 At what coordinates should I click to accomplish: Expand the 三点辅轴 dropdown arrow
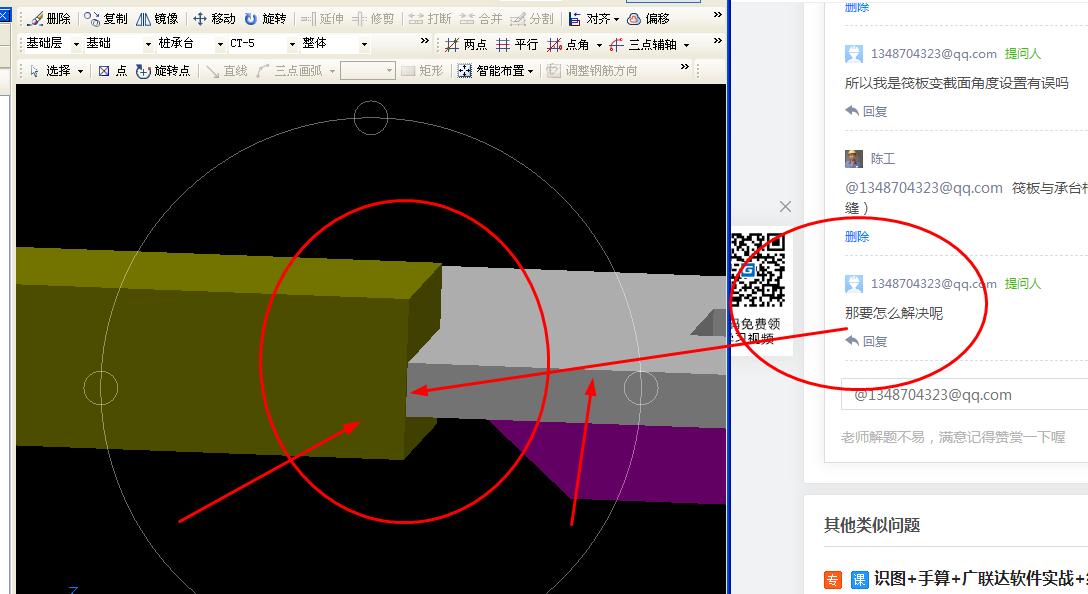point(687,45)
